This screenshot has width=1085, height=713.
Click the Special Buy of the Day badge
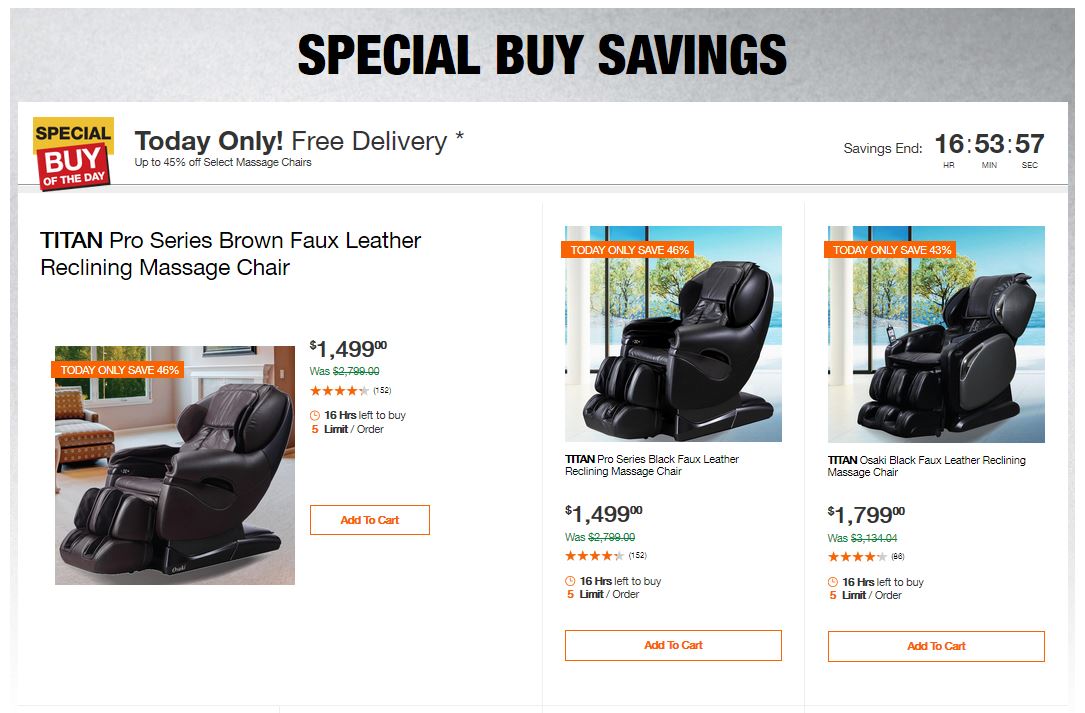click(x=73, y=153)
